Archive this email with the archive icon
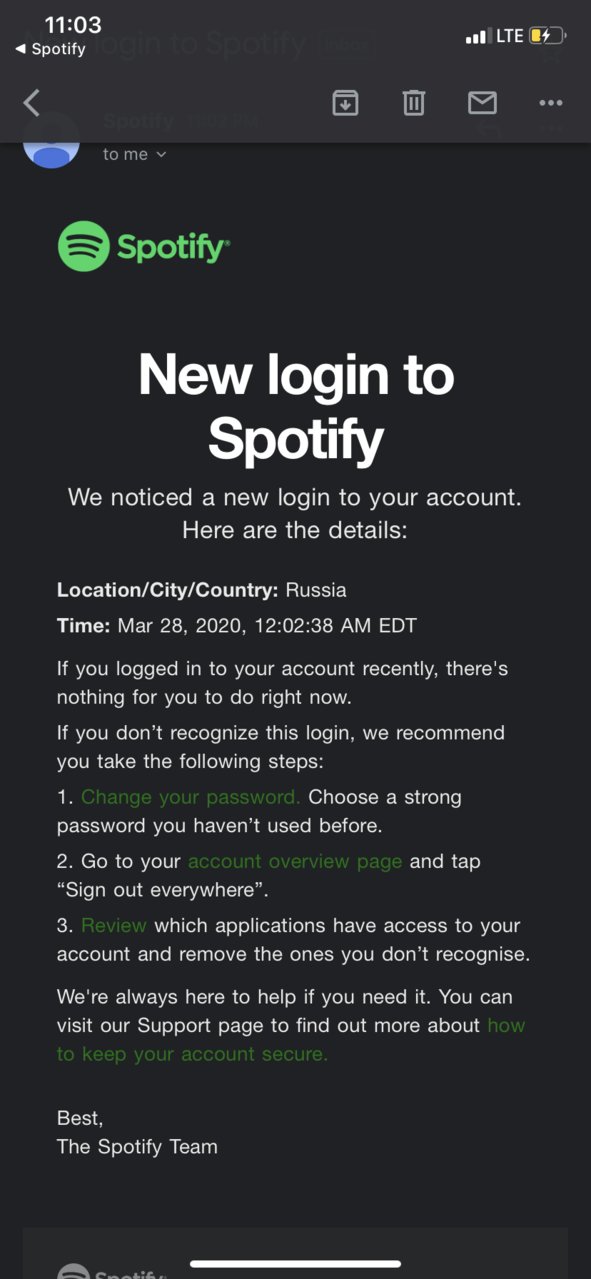Screen dimensions: 591x1279 tap(345, 102)
